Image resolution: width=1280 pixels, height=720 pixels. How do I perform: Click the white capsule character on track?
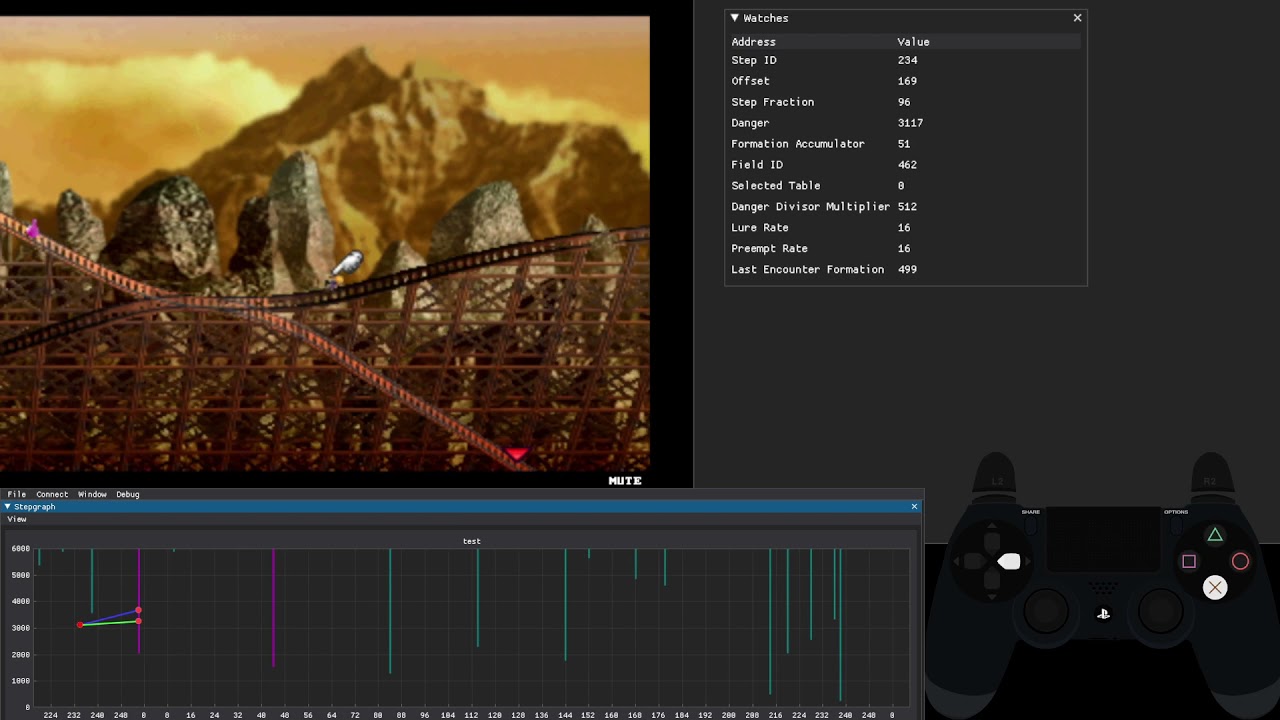pos(347,264)
